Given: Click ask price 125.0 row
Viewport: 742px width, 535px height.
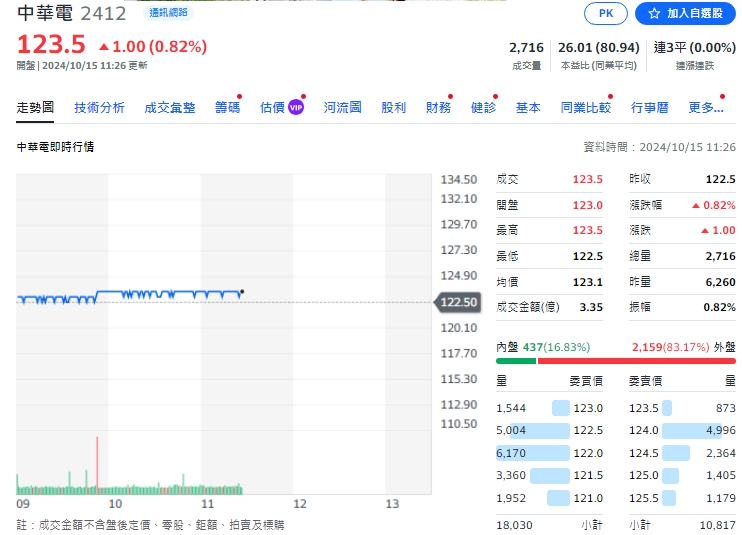Looking at the screenshot, I should click(x=682, y=475).
